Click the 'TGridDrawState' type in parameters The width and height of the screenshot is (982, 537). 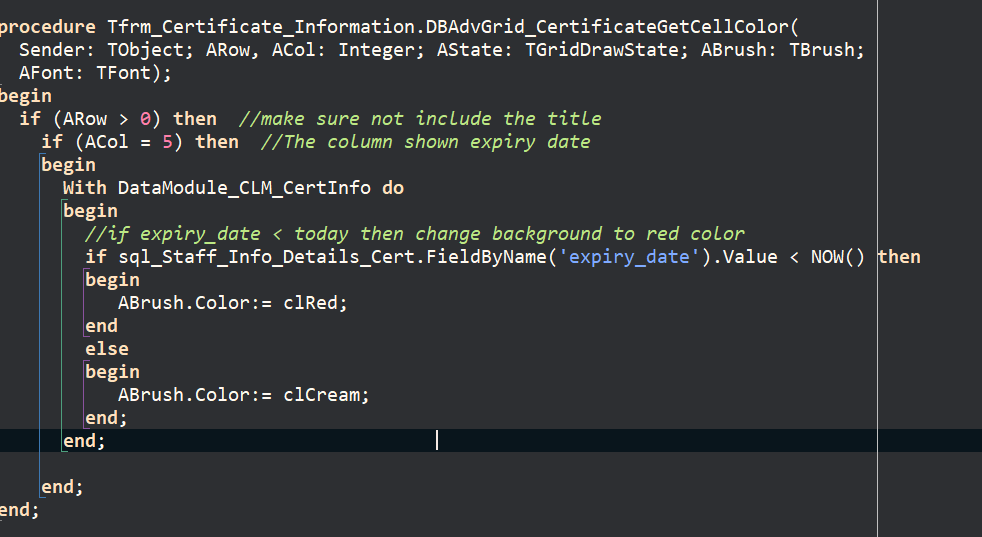tap(601, 50)
